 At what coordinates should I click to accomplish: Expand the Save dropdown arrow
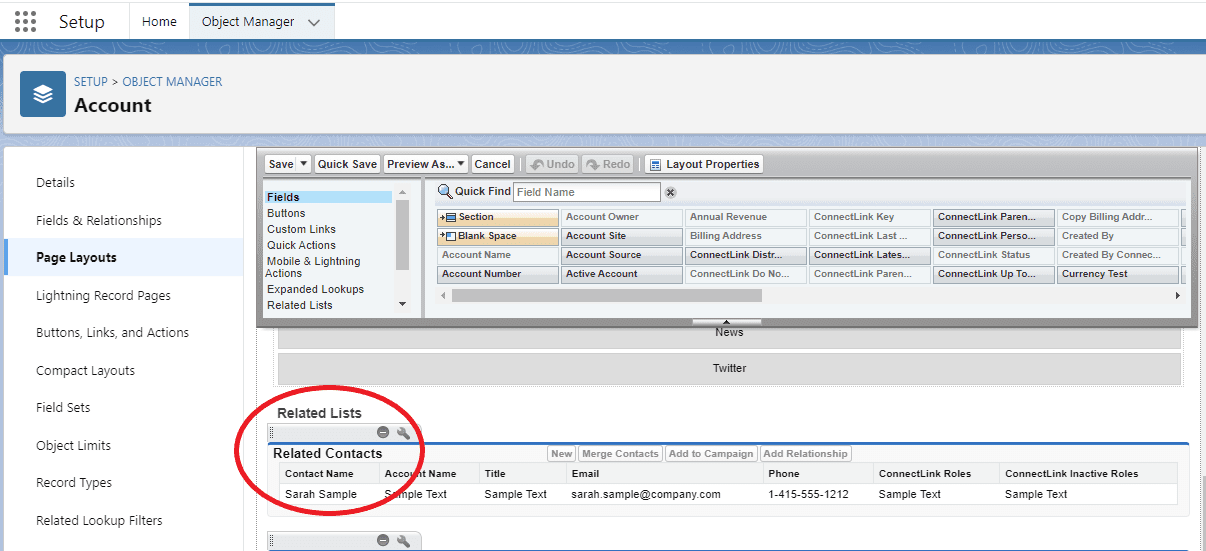tap(304, 164)
